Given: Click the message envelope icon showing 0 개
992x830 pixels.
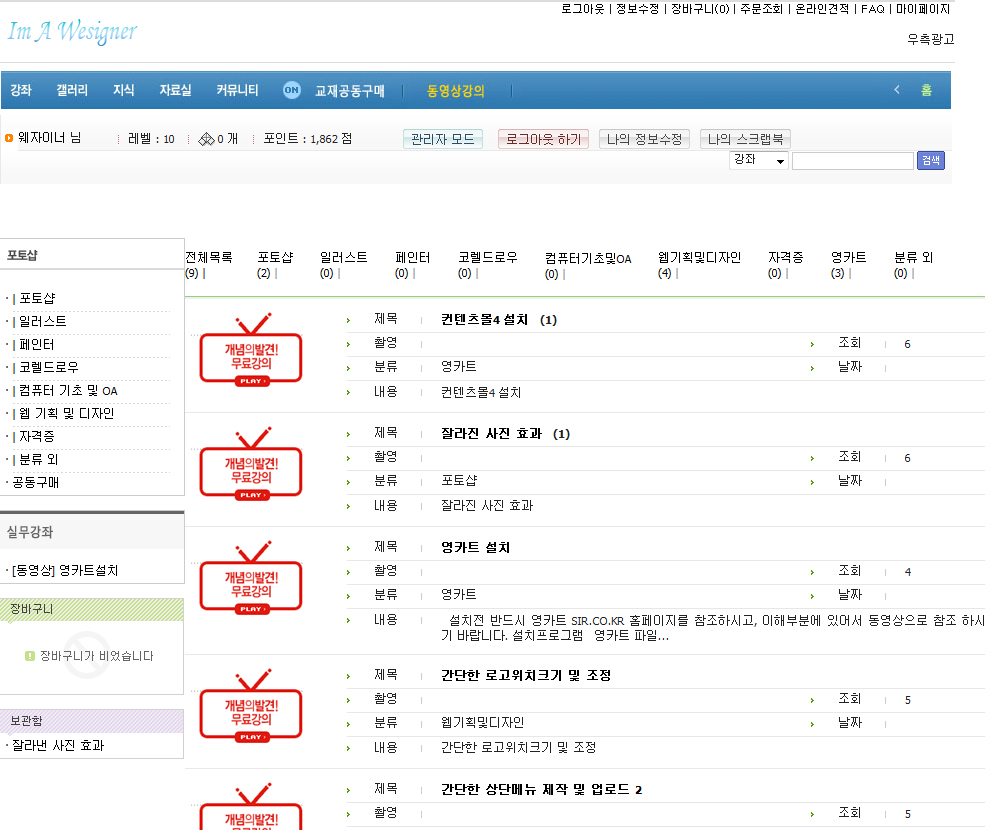Looking at the screenshot, I should pyautogui.click(x=206, y=139).
